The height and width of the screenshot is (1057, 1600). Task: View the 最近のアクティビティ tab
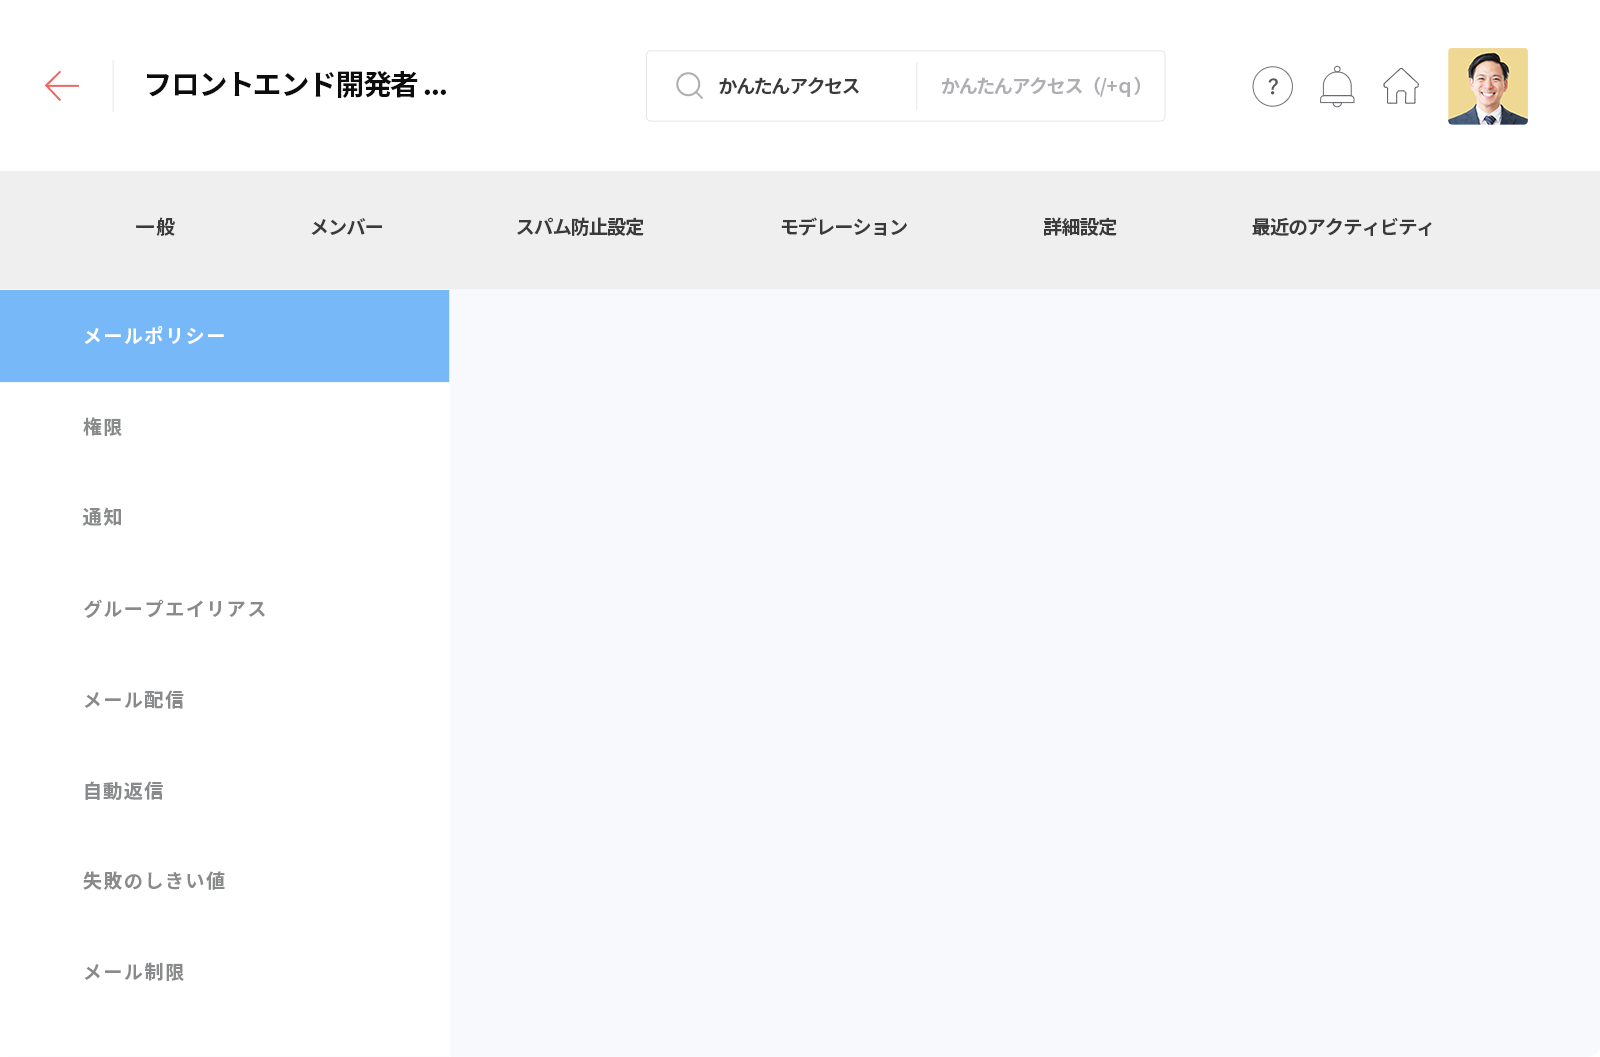click(x=1341, y=228)
